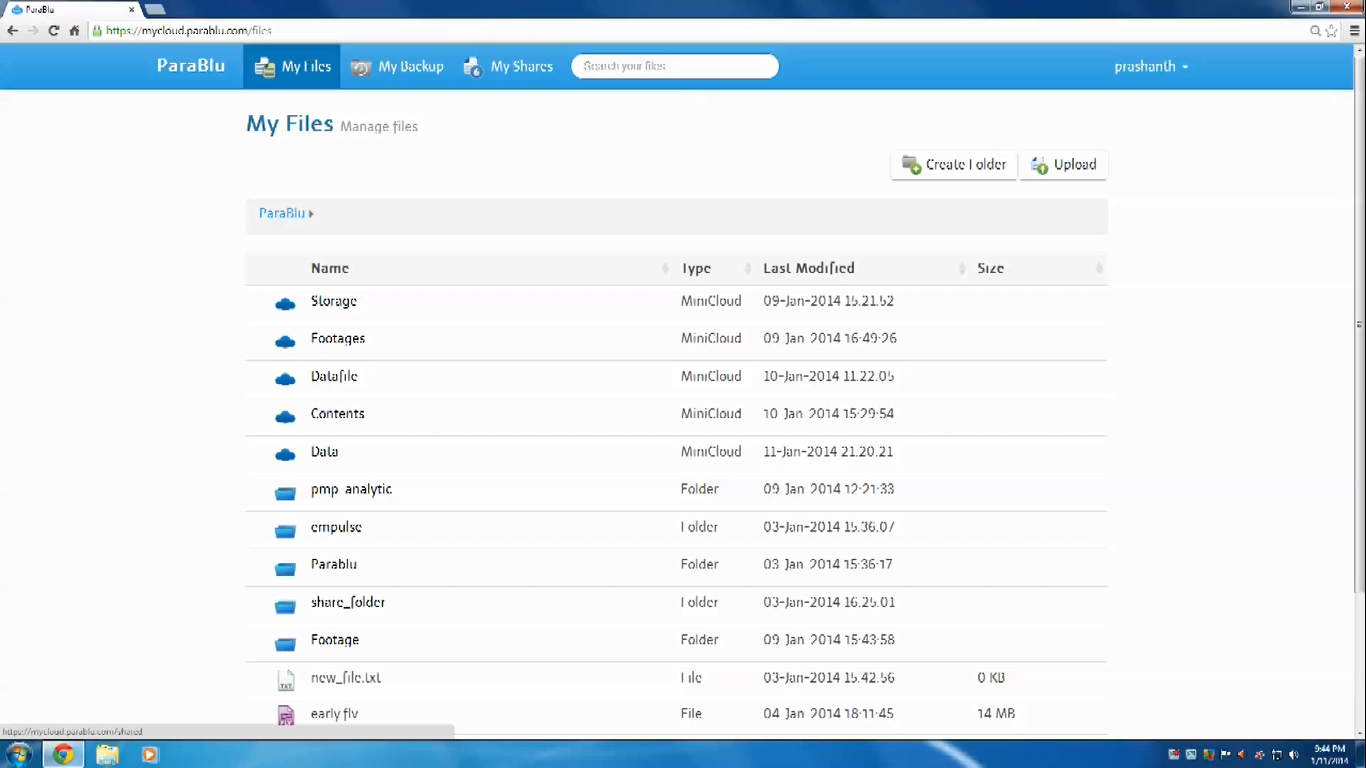
Task: Go to My Shares in the navbar
Action: pyautogui.click(x=508, y=67)
